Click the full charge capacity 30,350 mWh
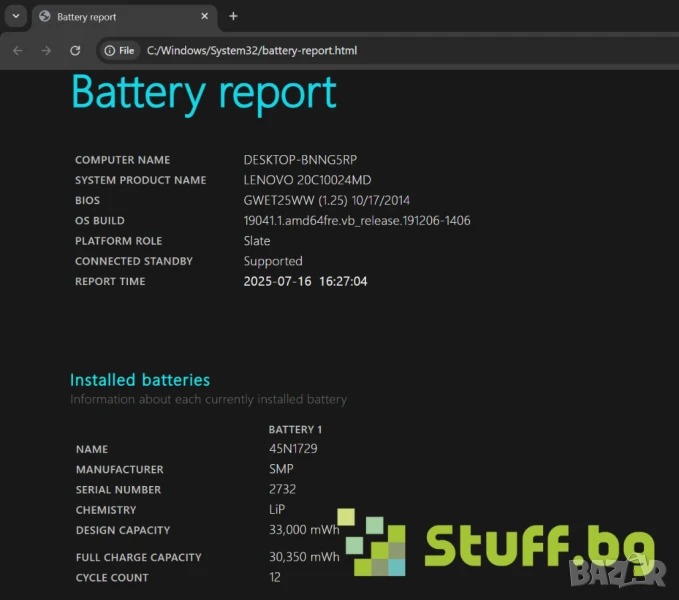Image resolution: width=679 pixels, height=600 pixels. pyautogui.click(x=304, y=557)
